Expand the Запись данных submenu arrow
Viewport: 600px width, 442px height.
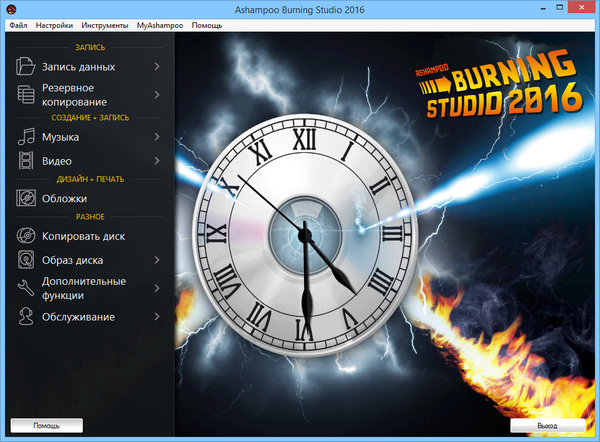(x=157, y=67)
